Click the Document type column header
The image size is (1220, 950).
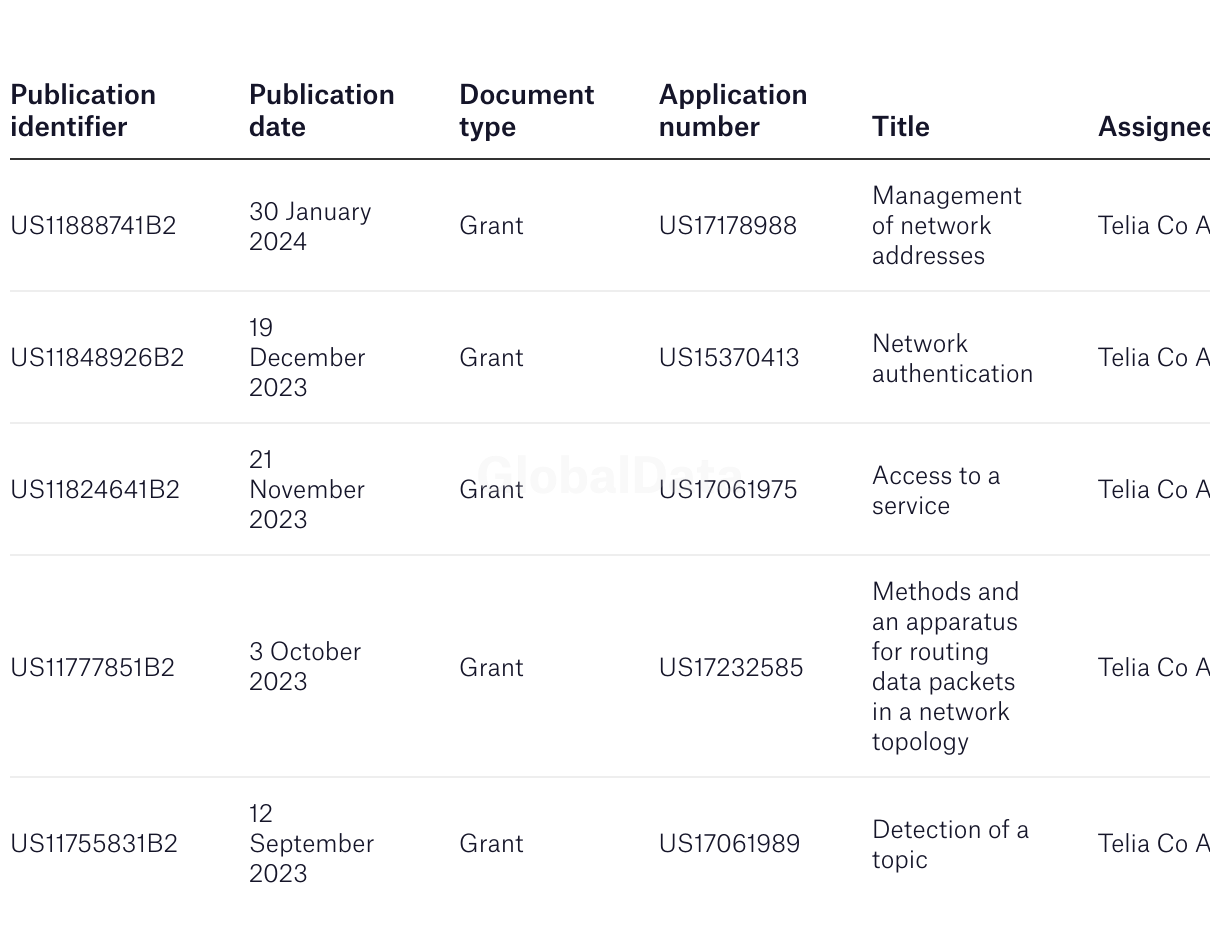[526, 110]
